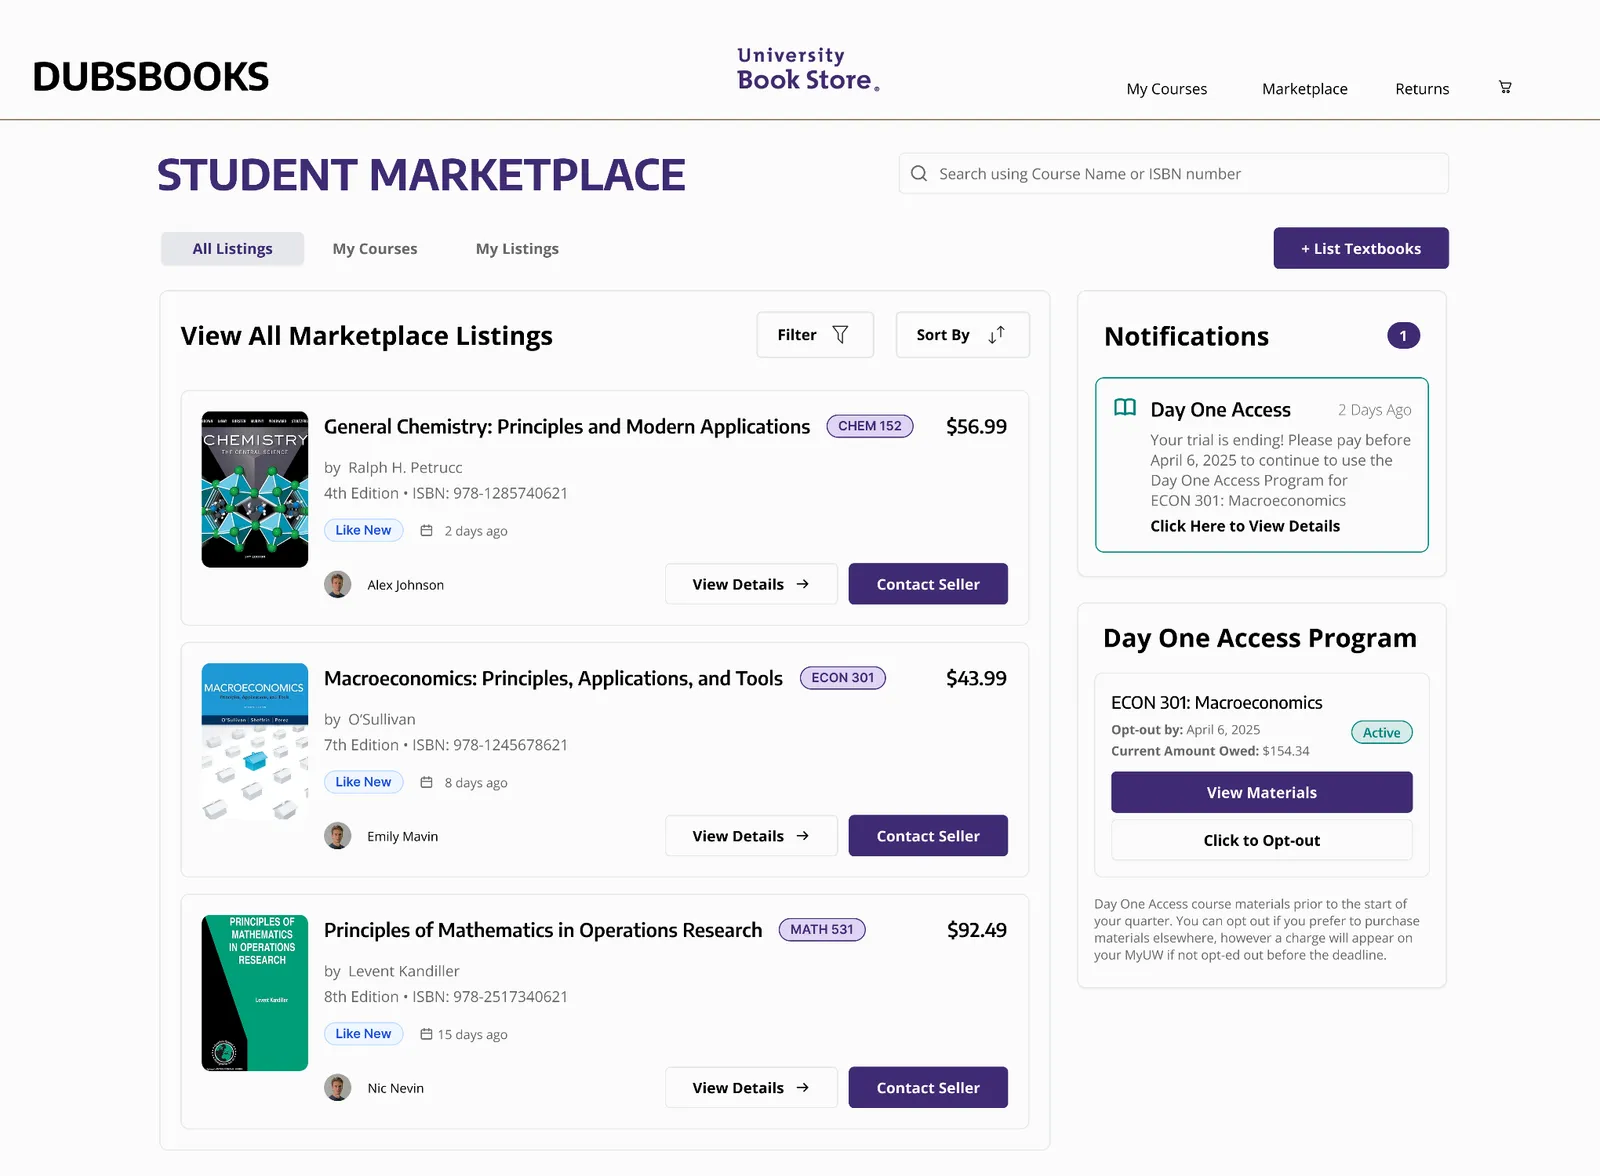Click ISBN: 978-1245678621 text

(x=490, y=746)
